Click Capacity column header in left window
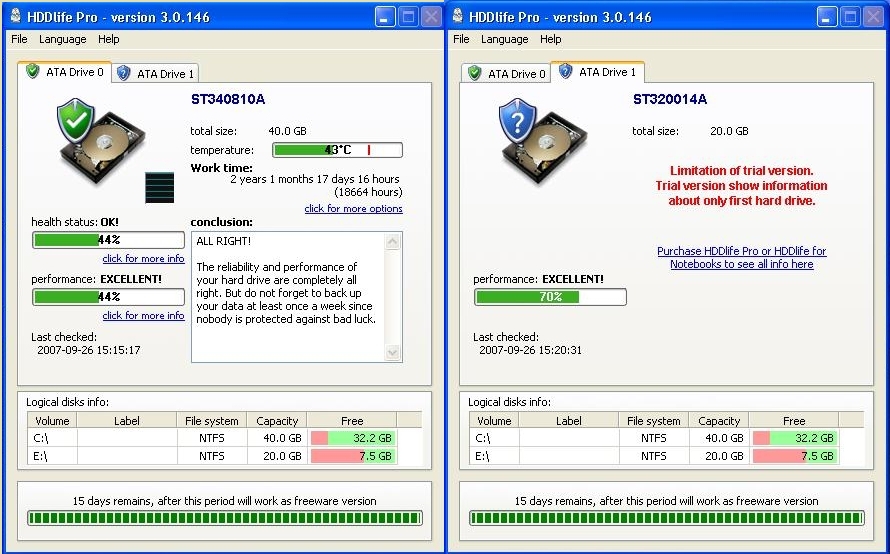The height and width of the screenshot is (554, 890). click(x=277, y=421)
